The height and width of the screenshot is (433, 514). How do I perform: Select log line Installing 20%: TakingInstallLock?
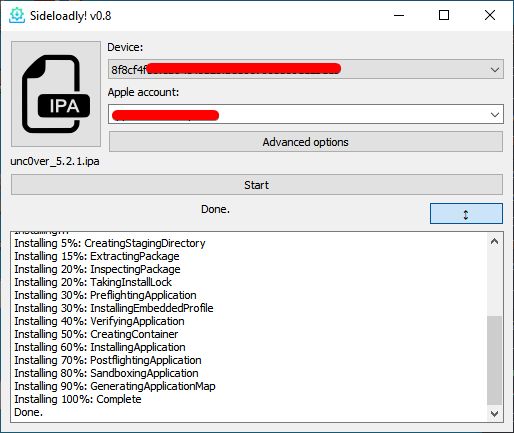[x=93, y=282]
